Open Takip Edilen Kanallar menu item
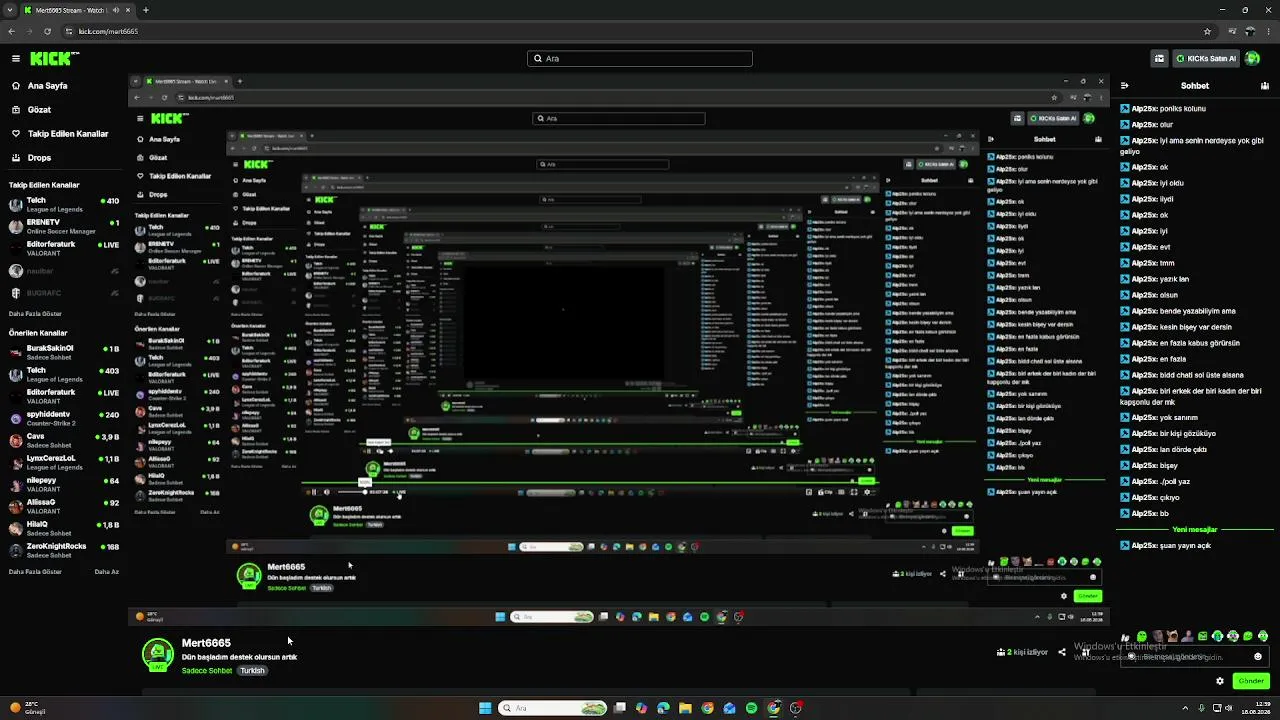 62,134
